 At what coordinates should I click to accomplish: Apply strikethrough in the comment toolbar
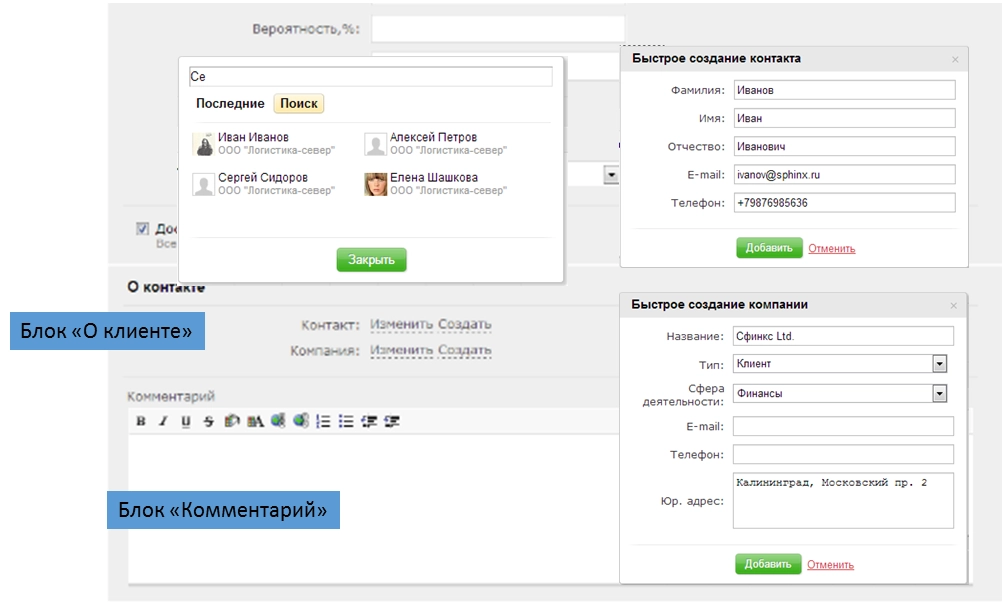click(208, 422)
